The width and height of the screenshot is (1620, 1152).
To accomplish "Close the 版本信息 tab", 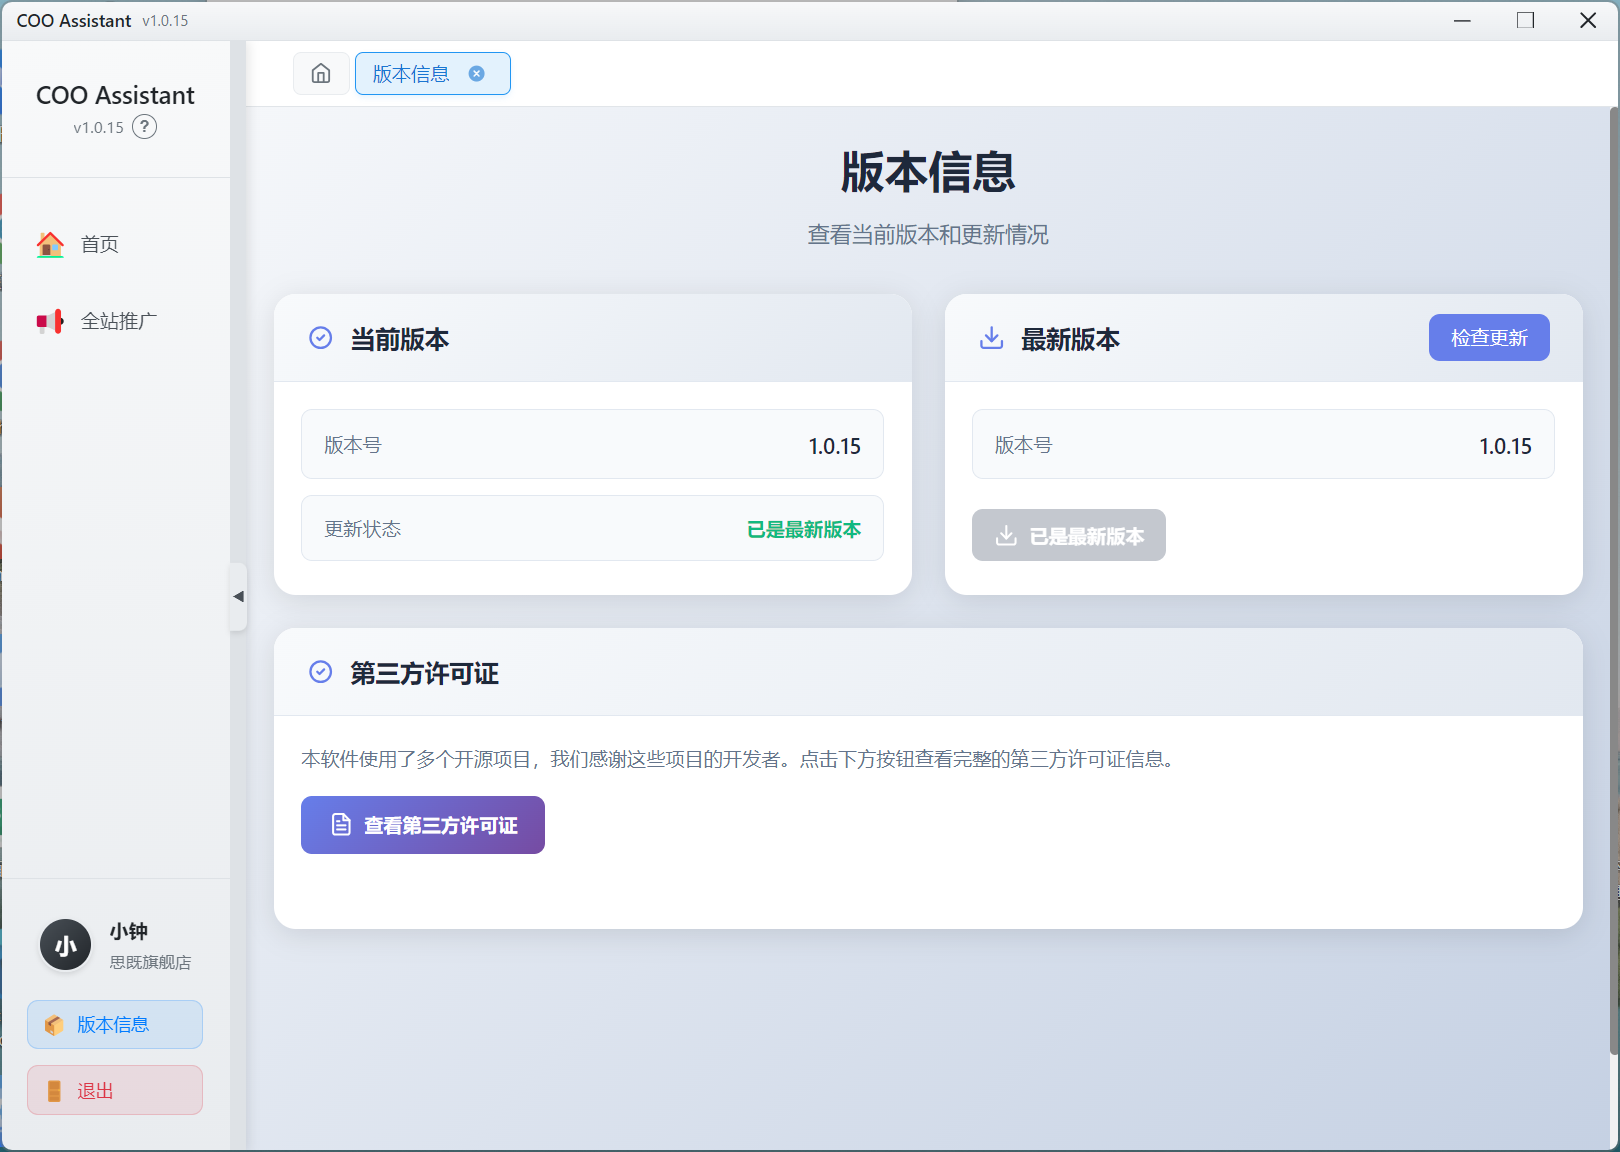I will 477,74.
